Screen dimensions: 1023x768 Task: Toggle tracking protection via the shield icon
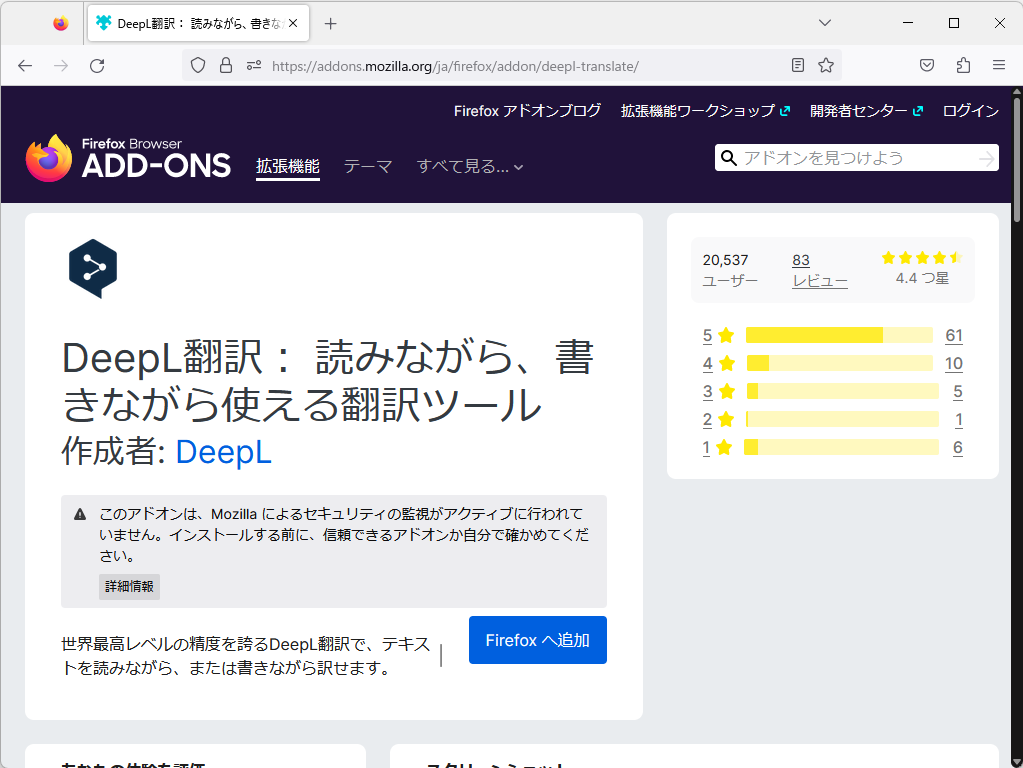[x=196, y=64]
